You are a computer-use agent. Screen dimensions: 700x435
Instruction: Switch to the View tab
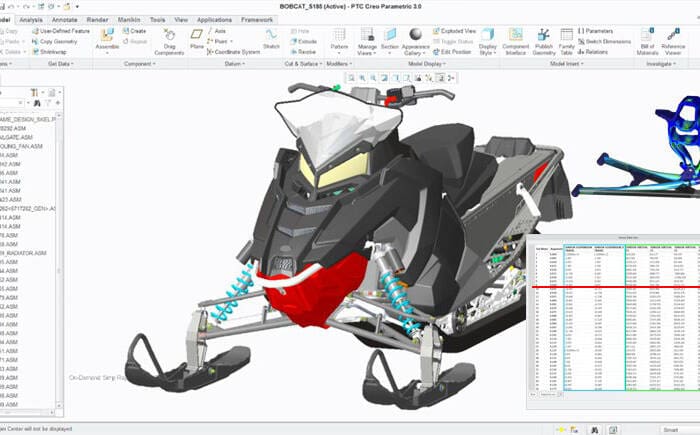point(181,20)
